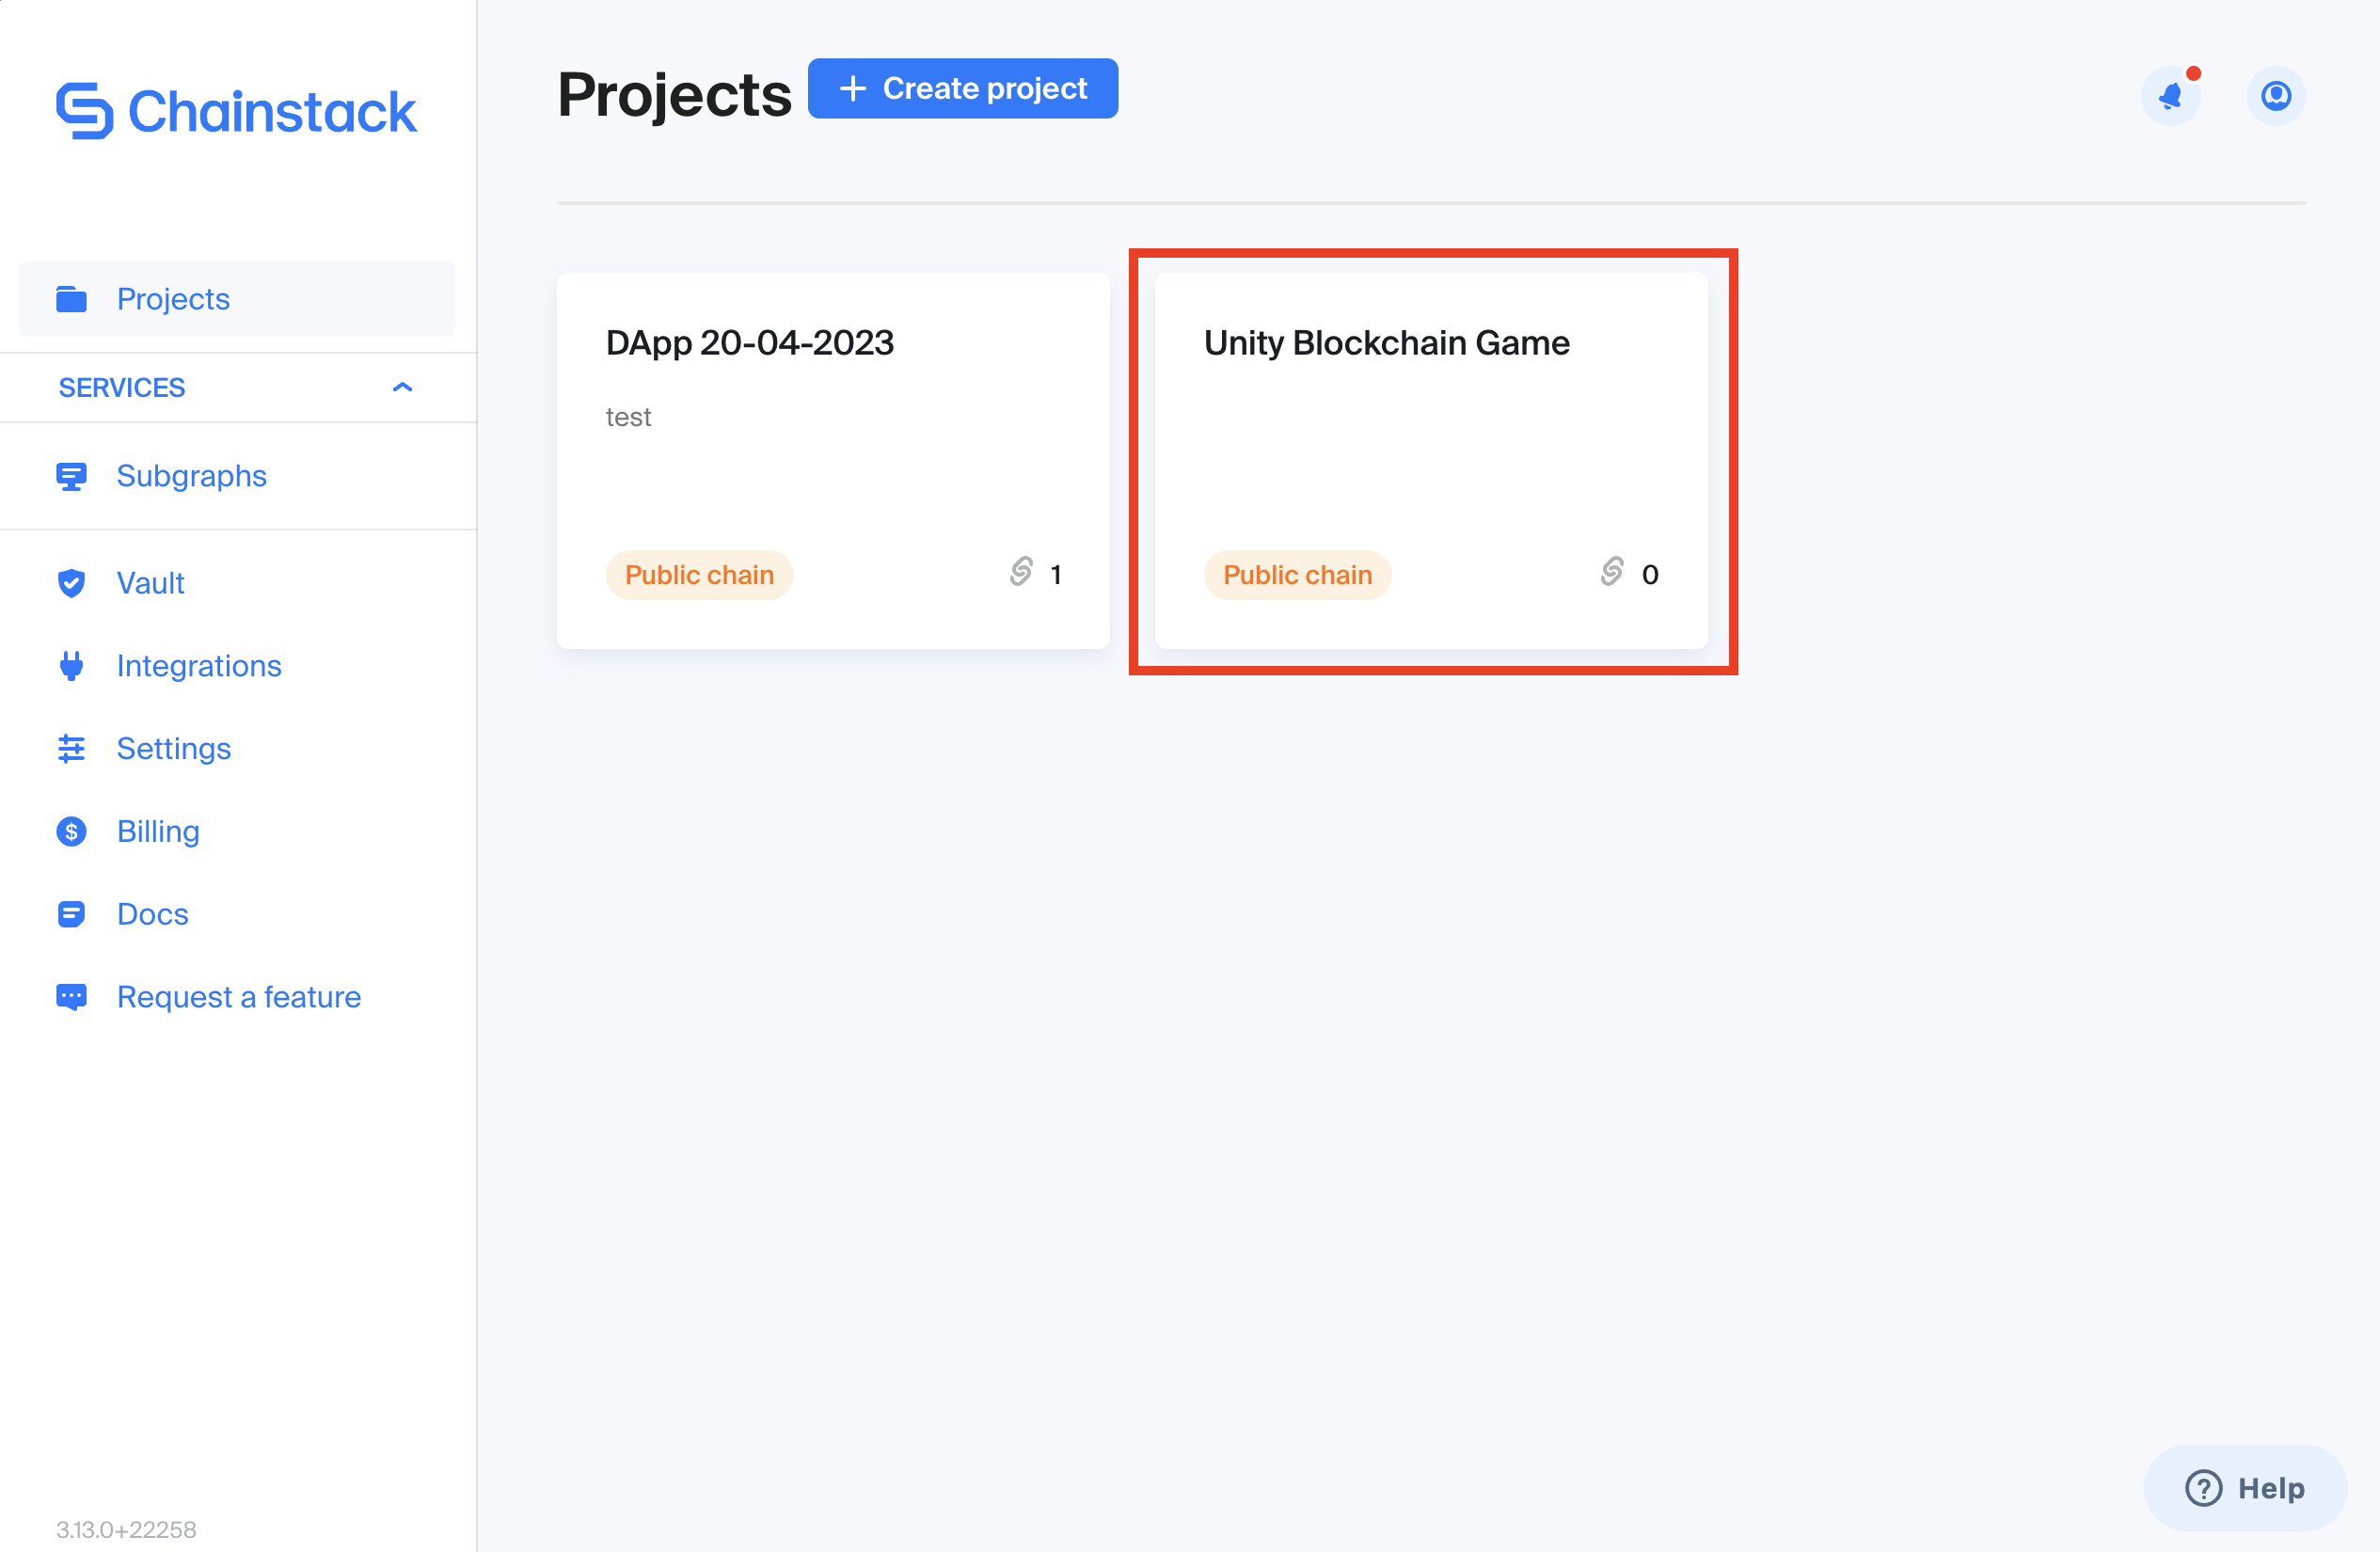Open the DApp 20-04-2023 project card
The width and height of the screenshot is (2380, 1552).
pos(832,460)
